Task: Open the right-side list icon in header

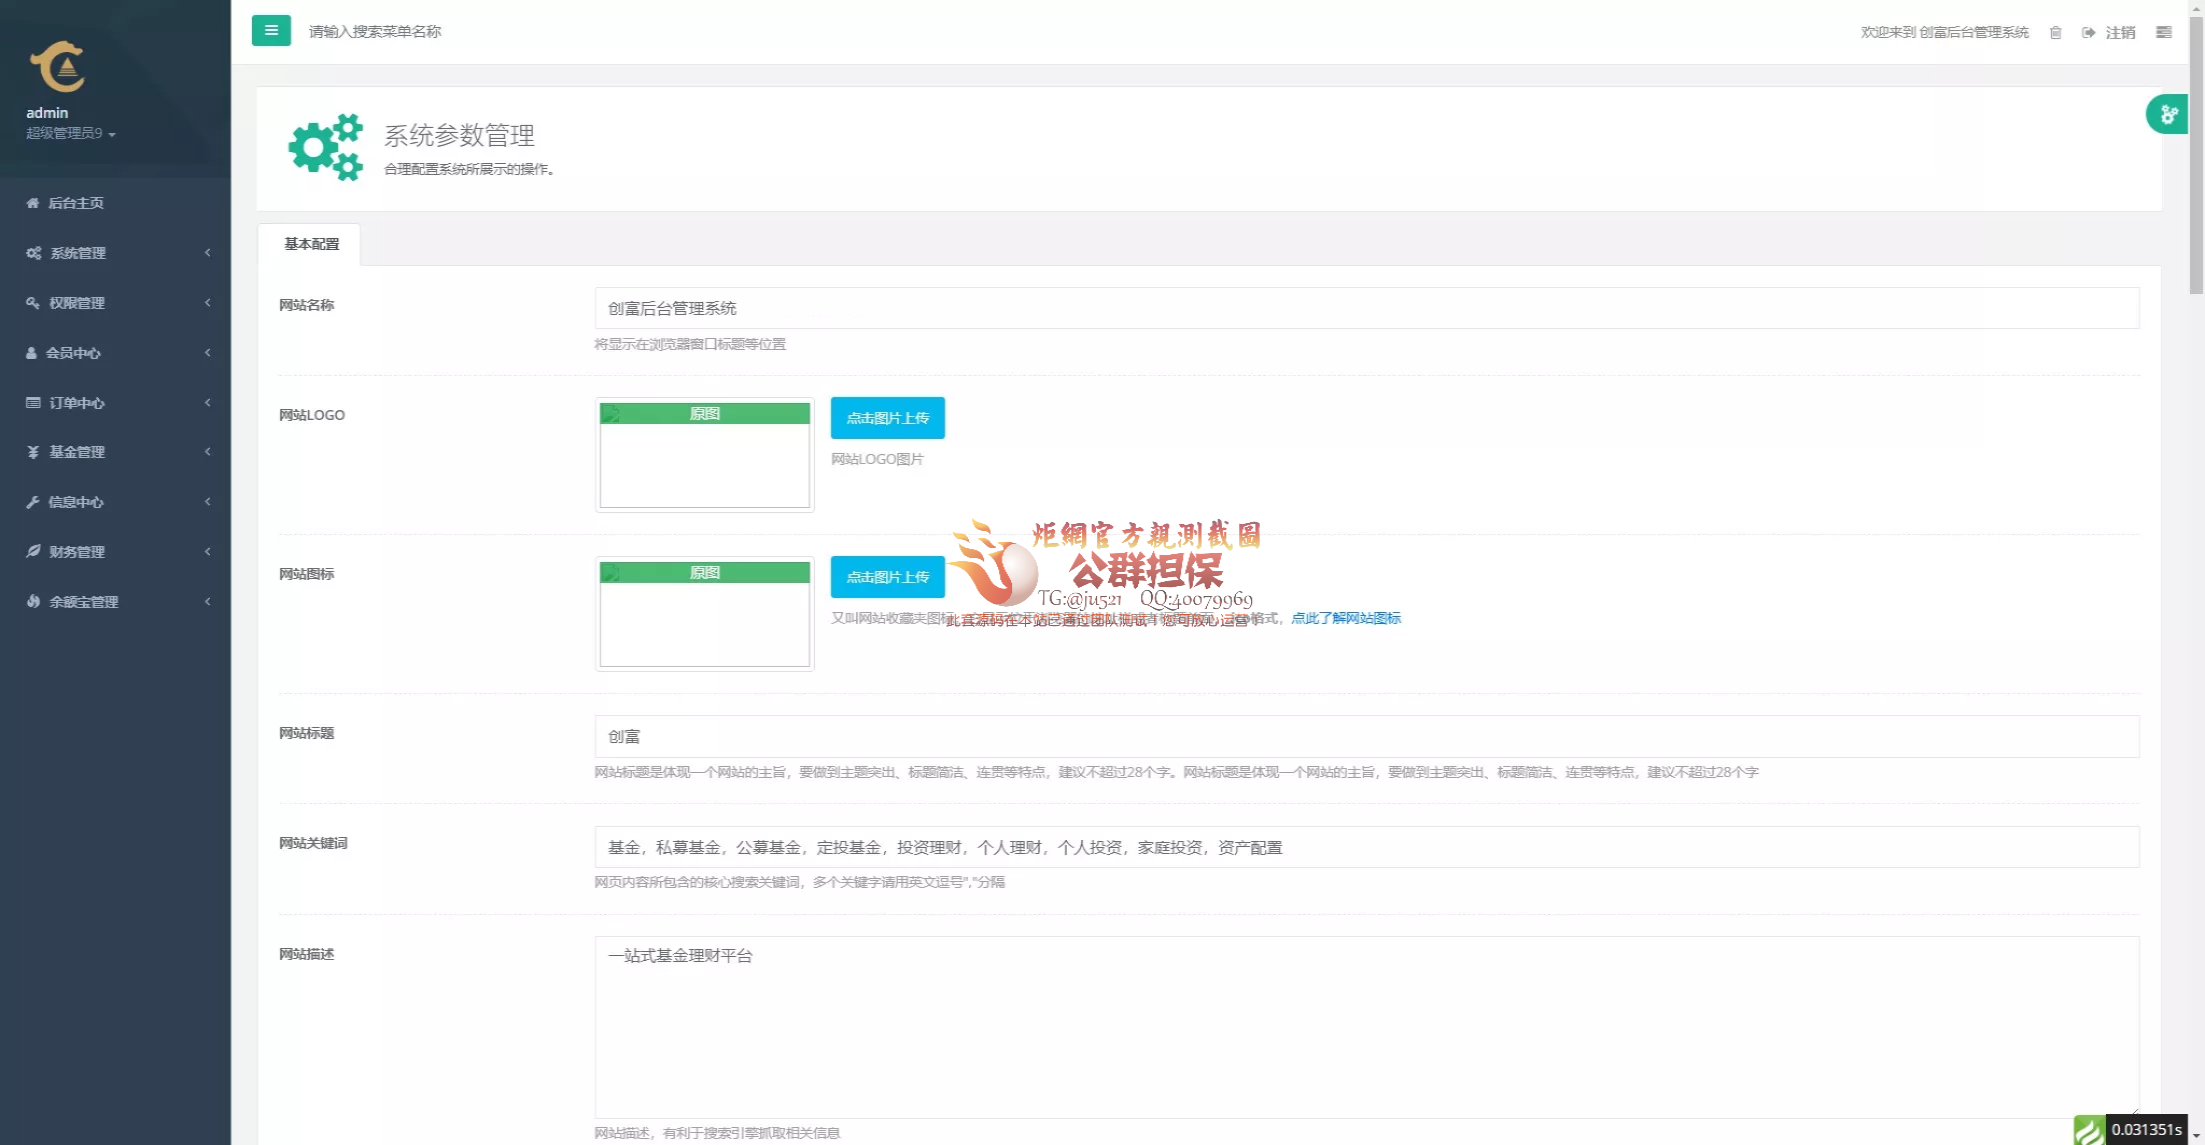Action: point(2163,33)
